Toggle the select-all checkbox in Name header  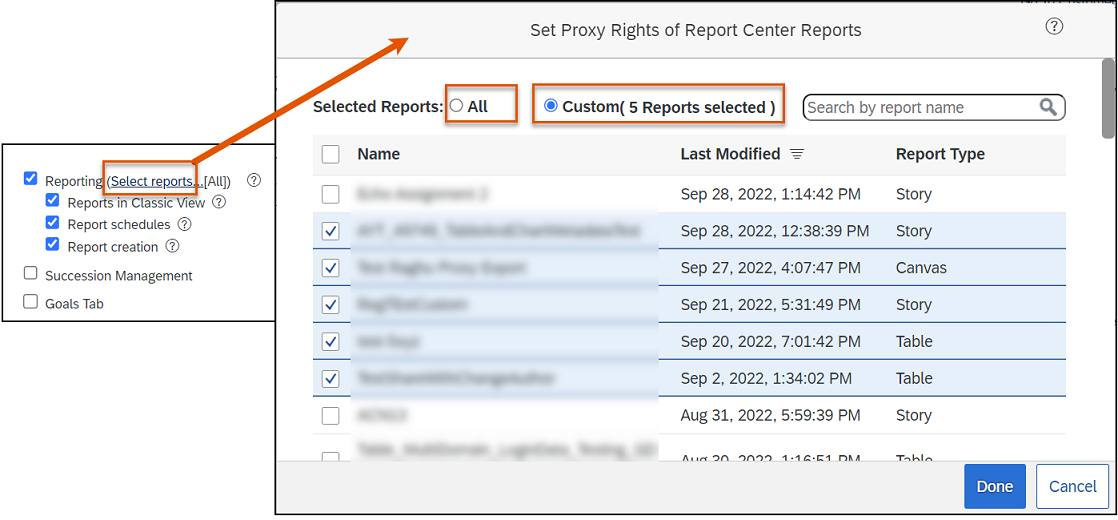pos(331,154)
